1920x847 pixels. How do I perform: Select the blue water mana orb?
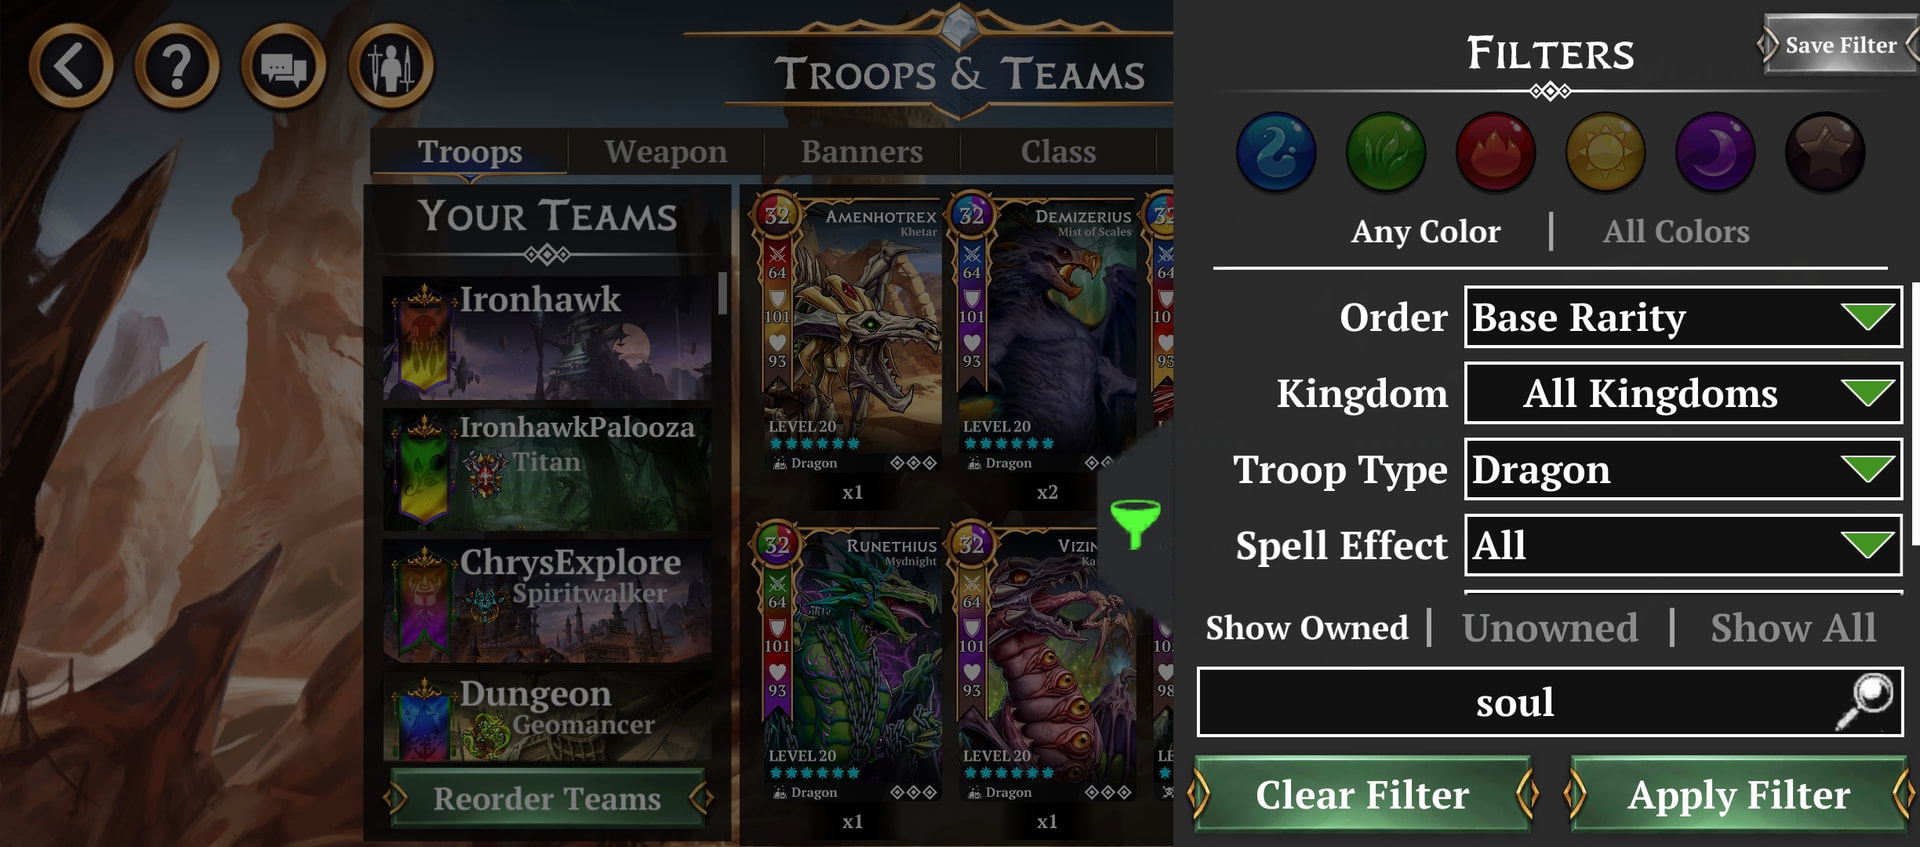(1276, 152)
